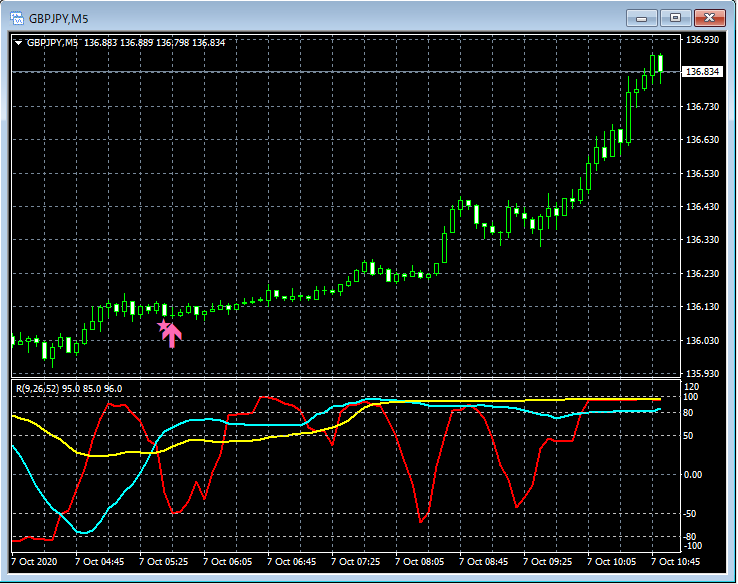Click the 7 Oct 09:25 time label
Viewport: 738px width, 584px height.
click(x=547, y=562)
